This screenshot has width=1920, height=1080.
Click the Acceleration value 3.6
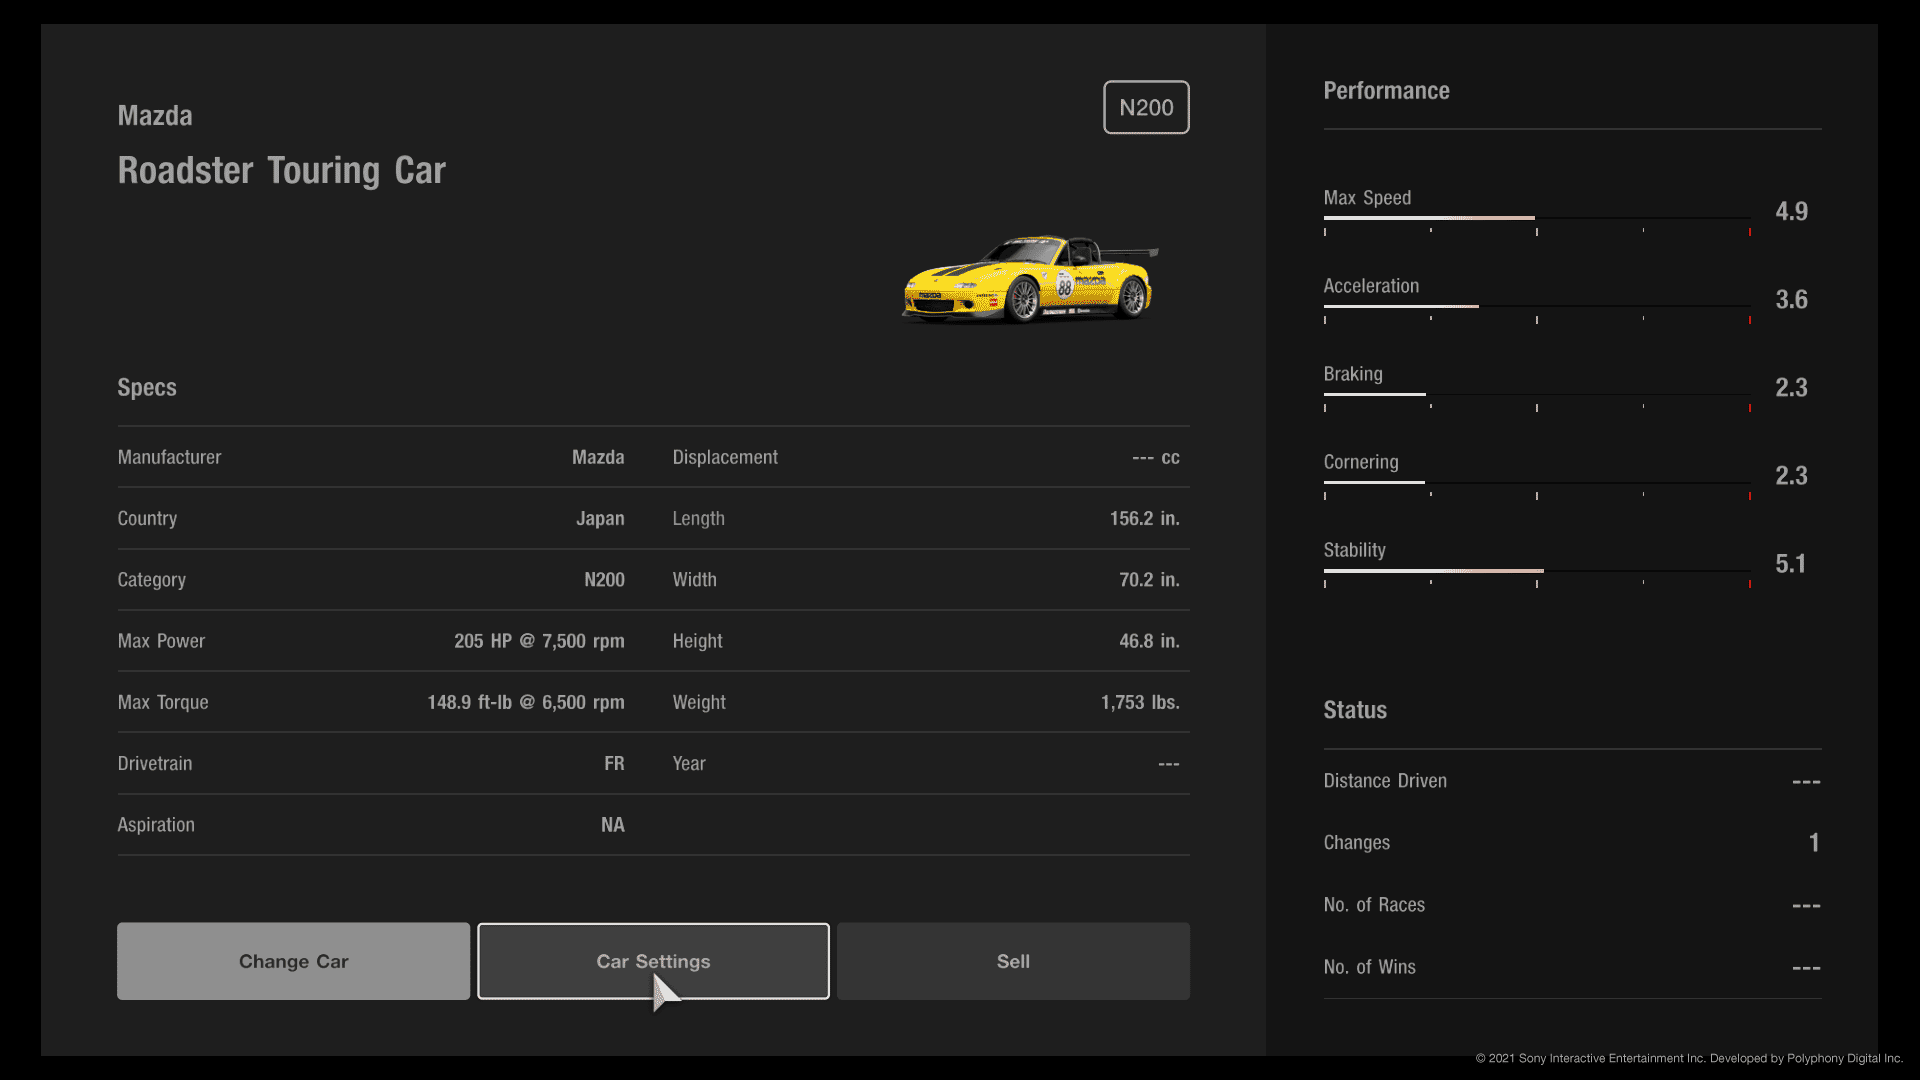[1791, 300]
